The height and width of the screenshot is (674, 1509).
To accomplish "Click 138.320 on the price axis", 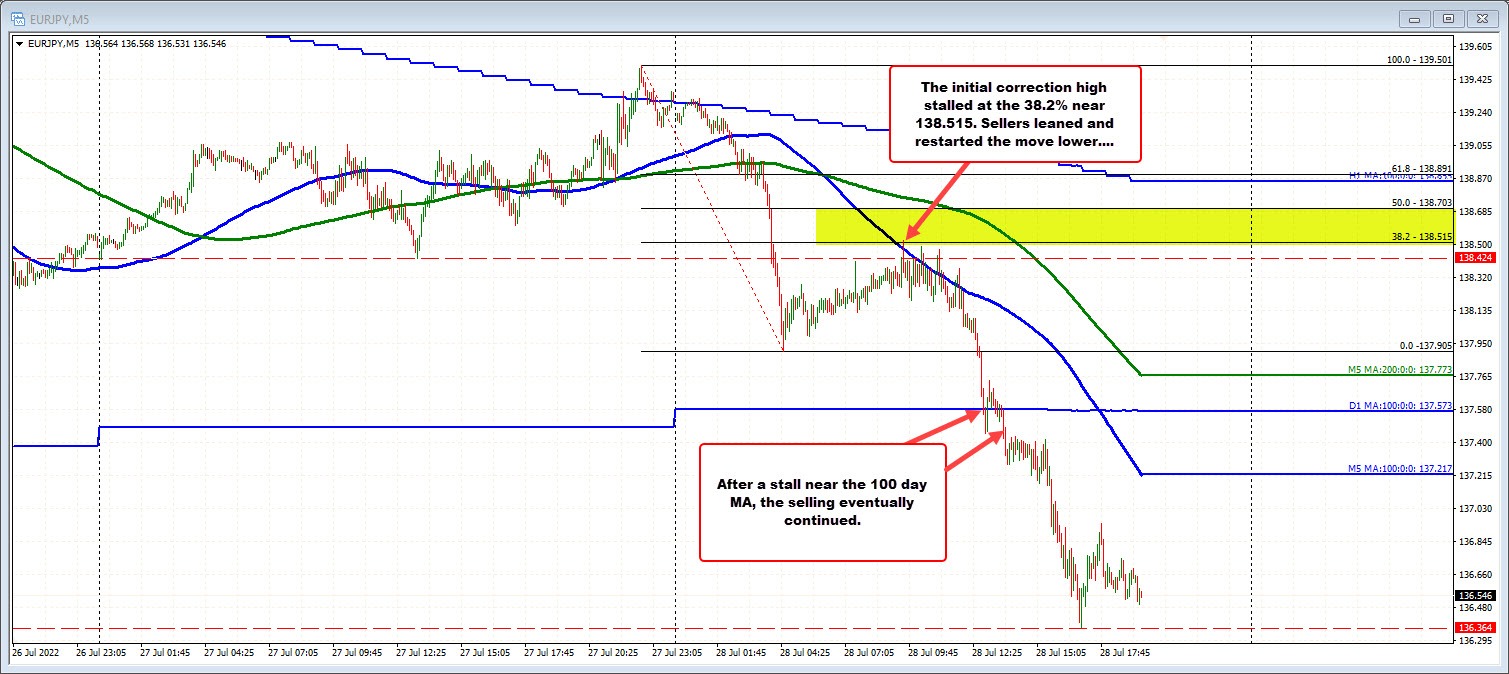I will coord(1476,278).
